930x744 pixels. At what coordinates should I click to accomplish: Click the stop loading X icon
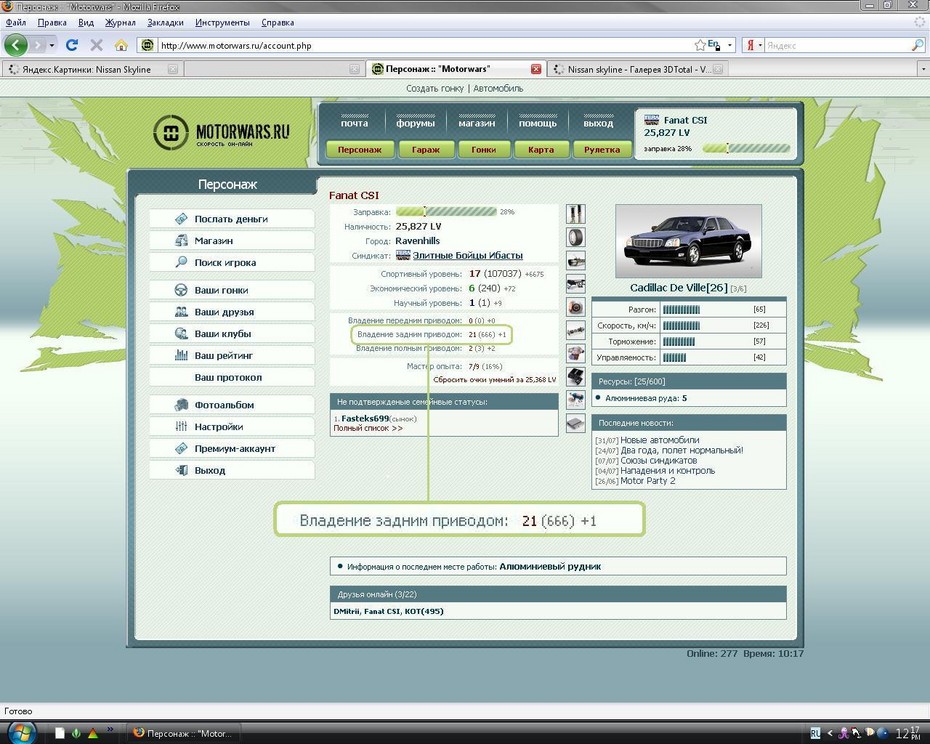97,45
